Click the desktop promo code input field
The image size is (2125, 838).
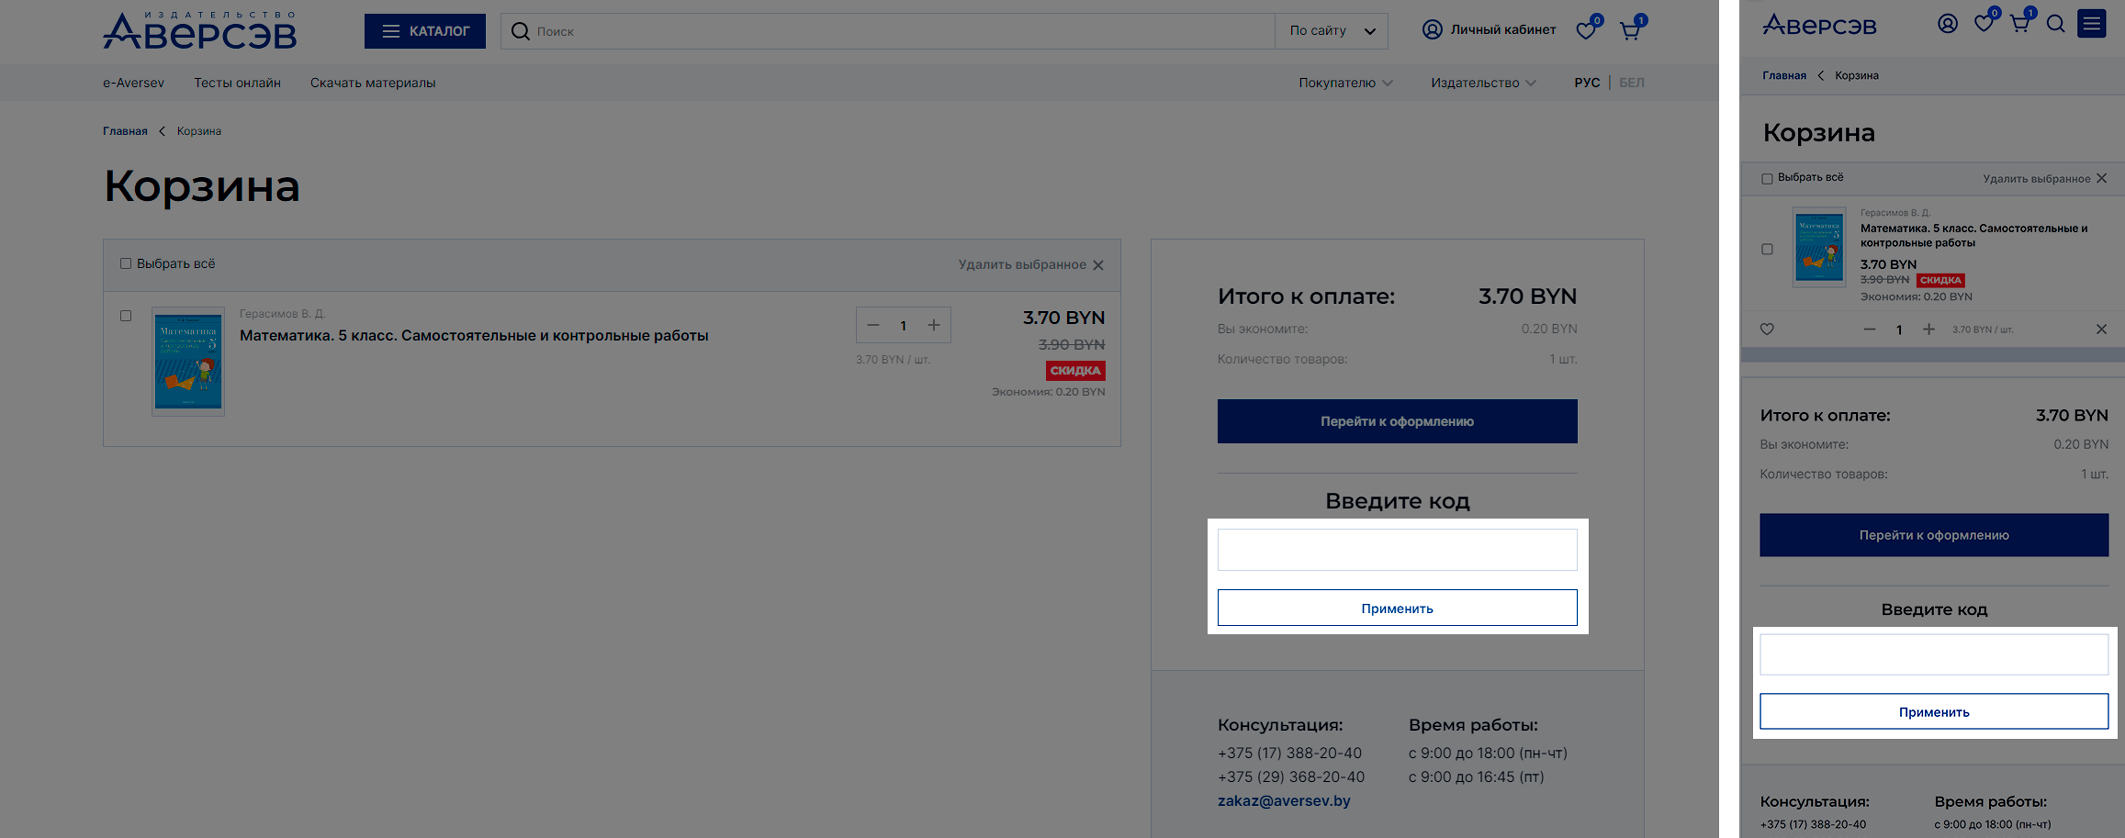[1397, 550]
